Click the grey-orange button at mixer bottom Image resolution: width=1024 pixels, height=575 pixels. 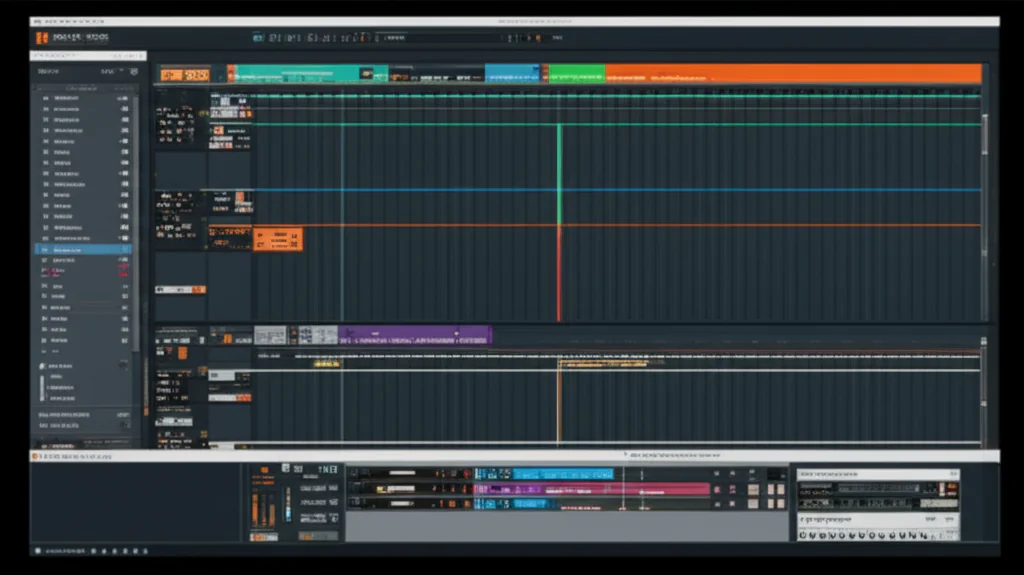(x=318, y=536)
